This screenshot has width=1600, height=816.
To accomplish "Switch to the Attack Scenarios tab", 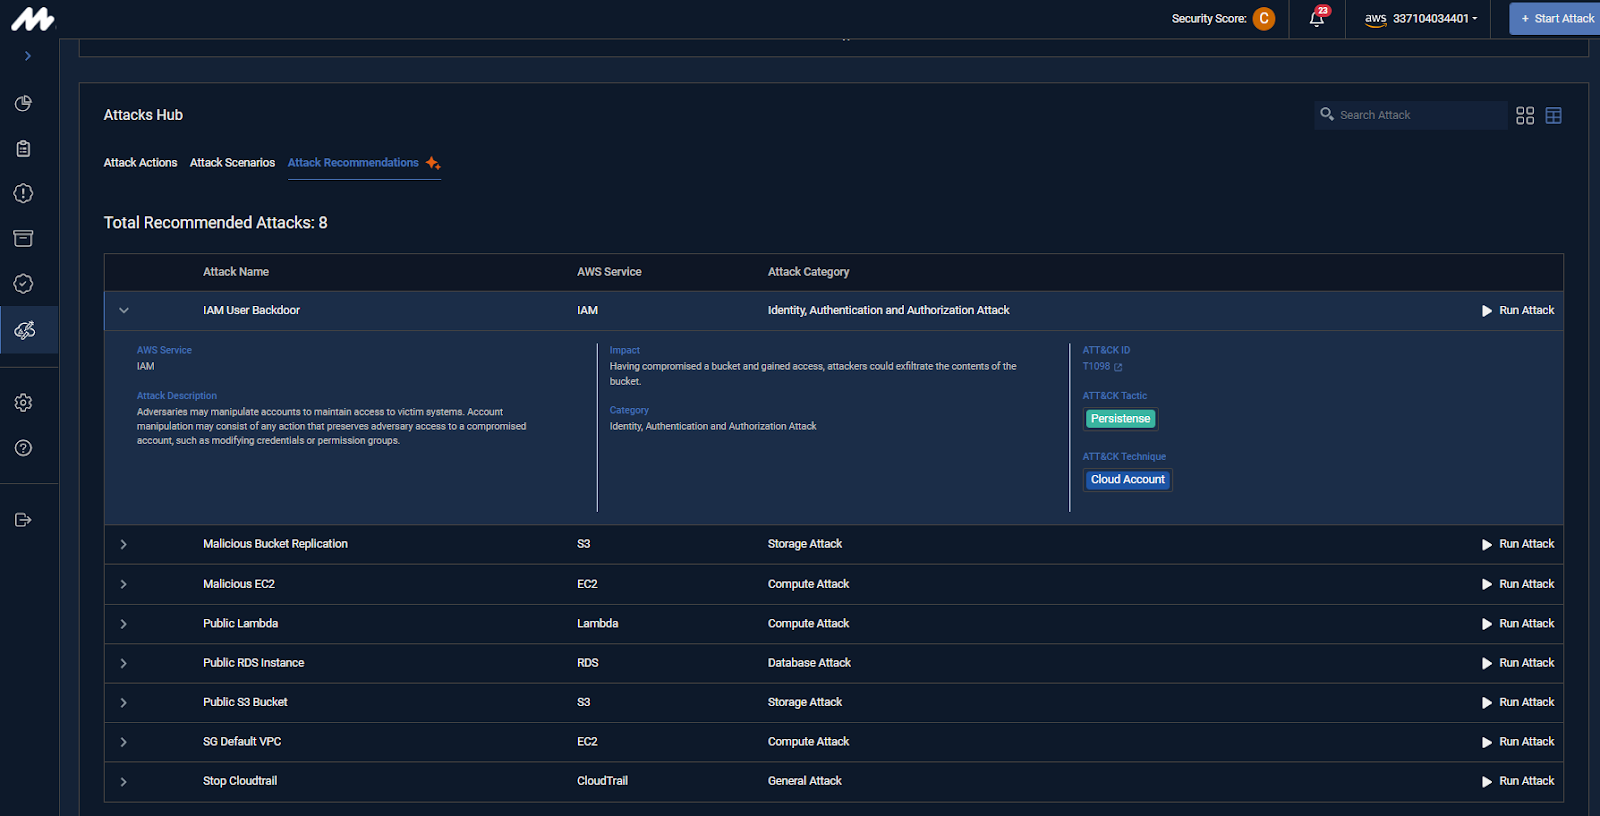I will (232, 163).
